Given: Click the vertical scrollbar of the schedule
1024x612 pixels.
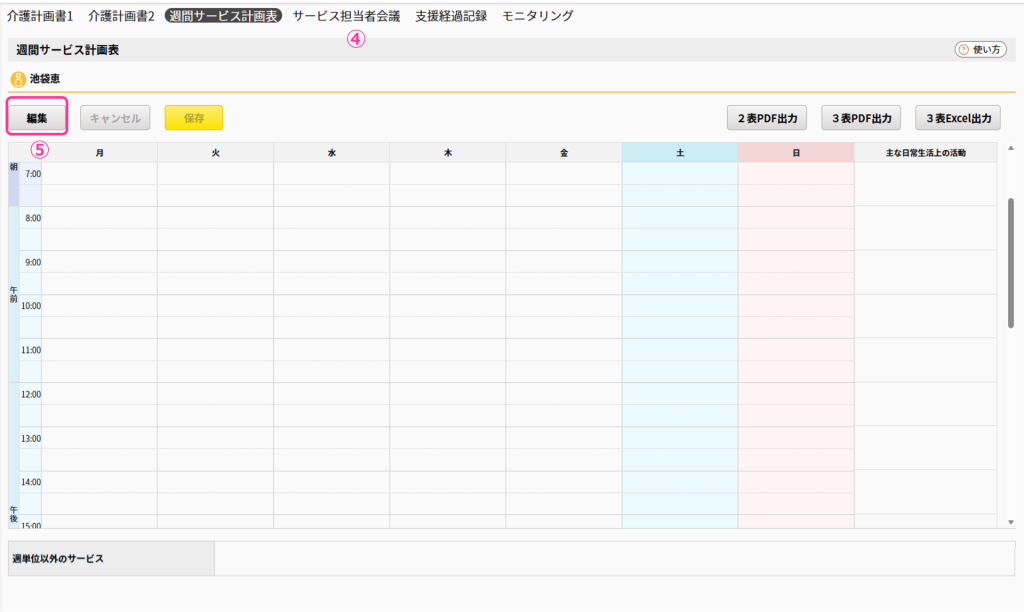Looking at the screenshot, I should pyautogui.click(x=1010, y=262).
